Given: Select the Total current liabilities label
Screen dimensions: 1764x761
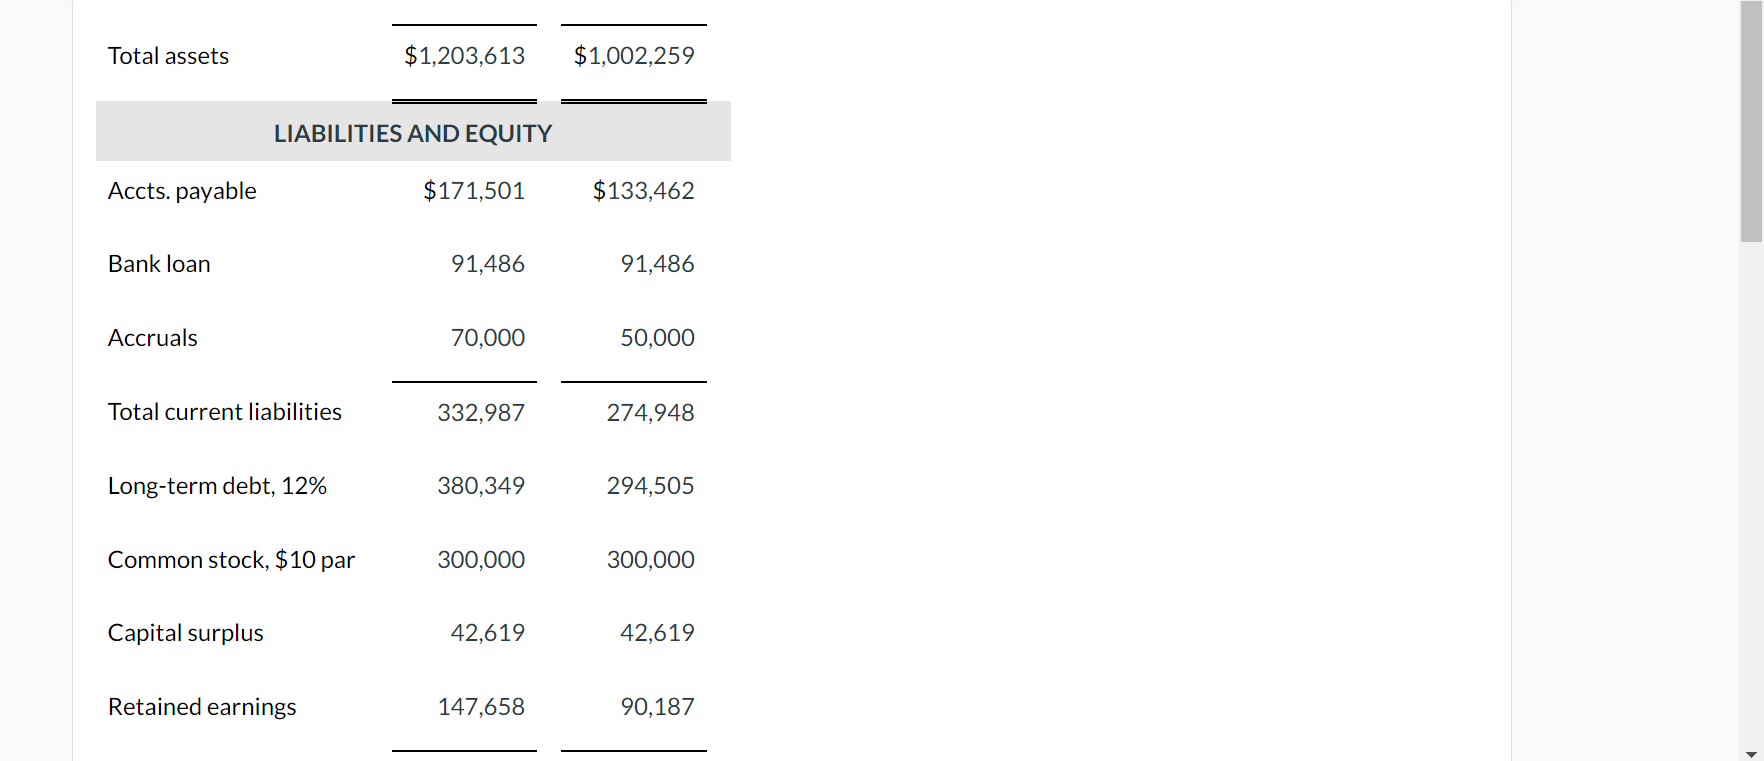Looking at the screenshot, I should coord(225,412).
